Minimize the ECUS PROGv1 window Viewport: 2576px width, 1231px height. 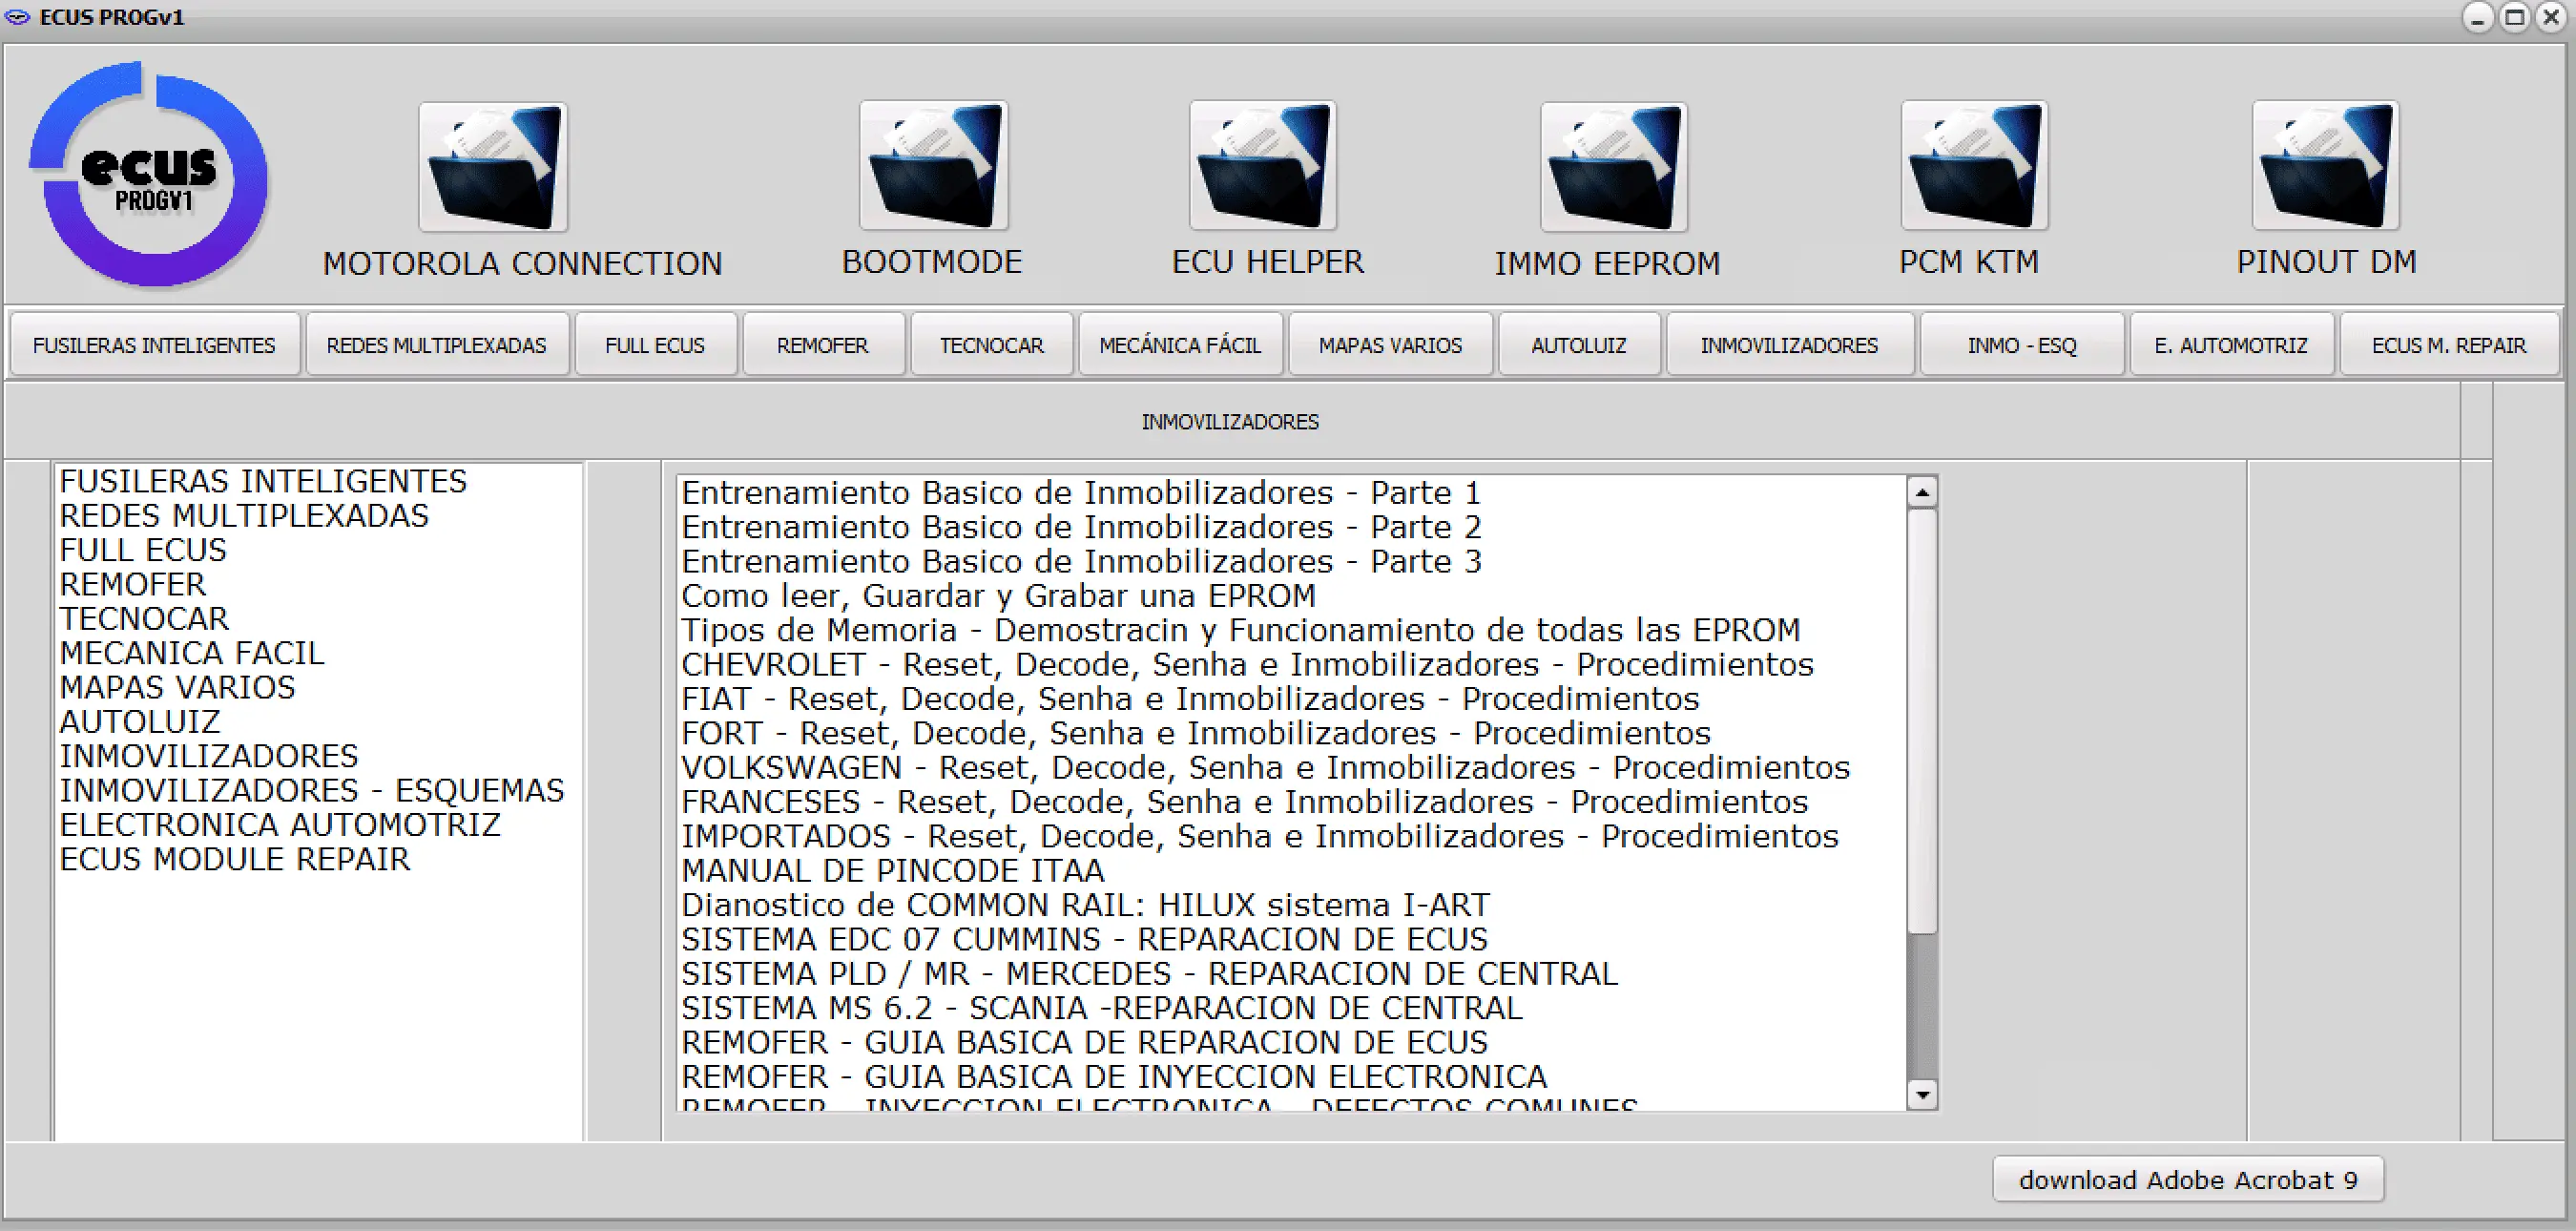[x=2477, y=17]
